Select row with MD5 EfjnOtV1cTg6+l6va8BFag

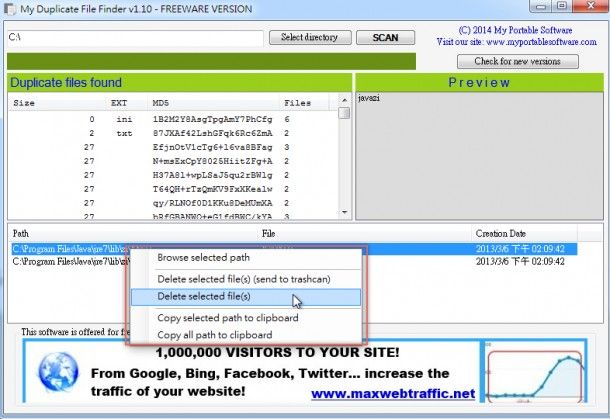174,147
